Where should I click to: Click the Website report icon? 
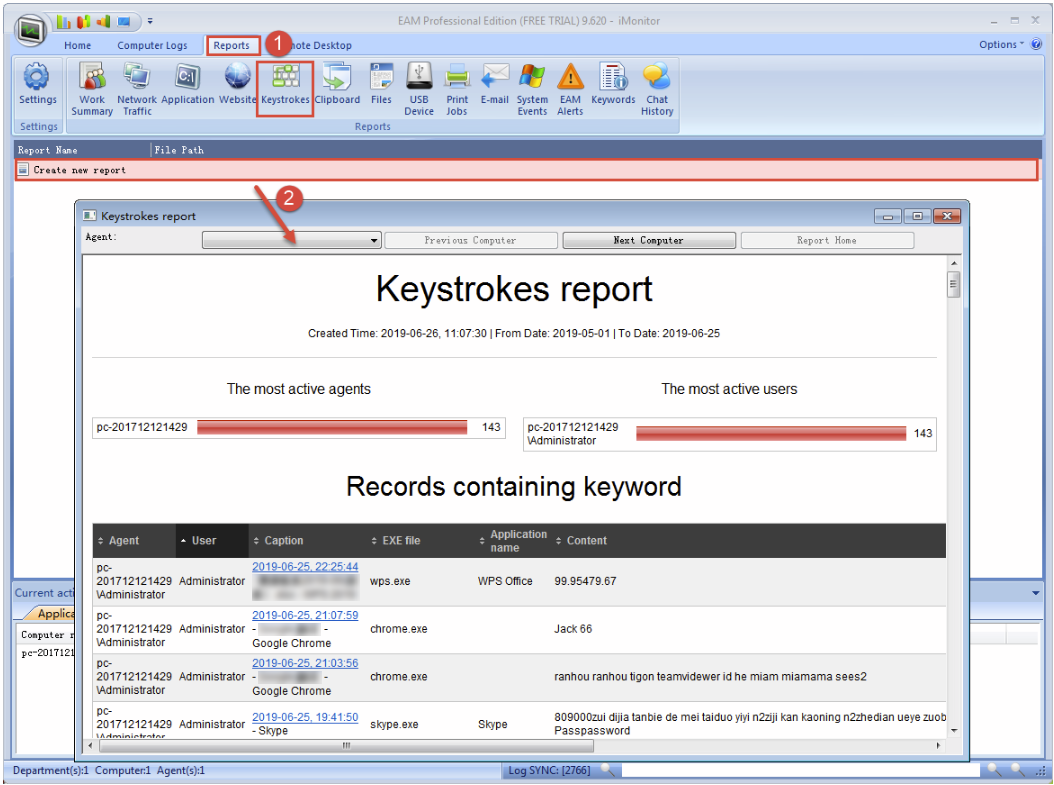pos(238,88)
